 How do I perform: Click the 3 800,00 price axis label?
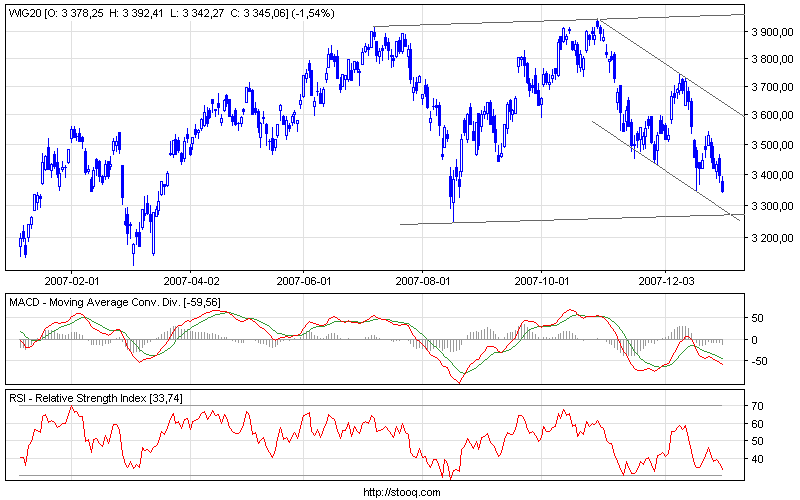click(772, 59)
